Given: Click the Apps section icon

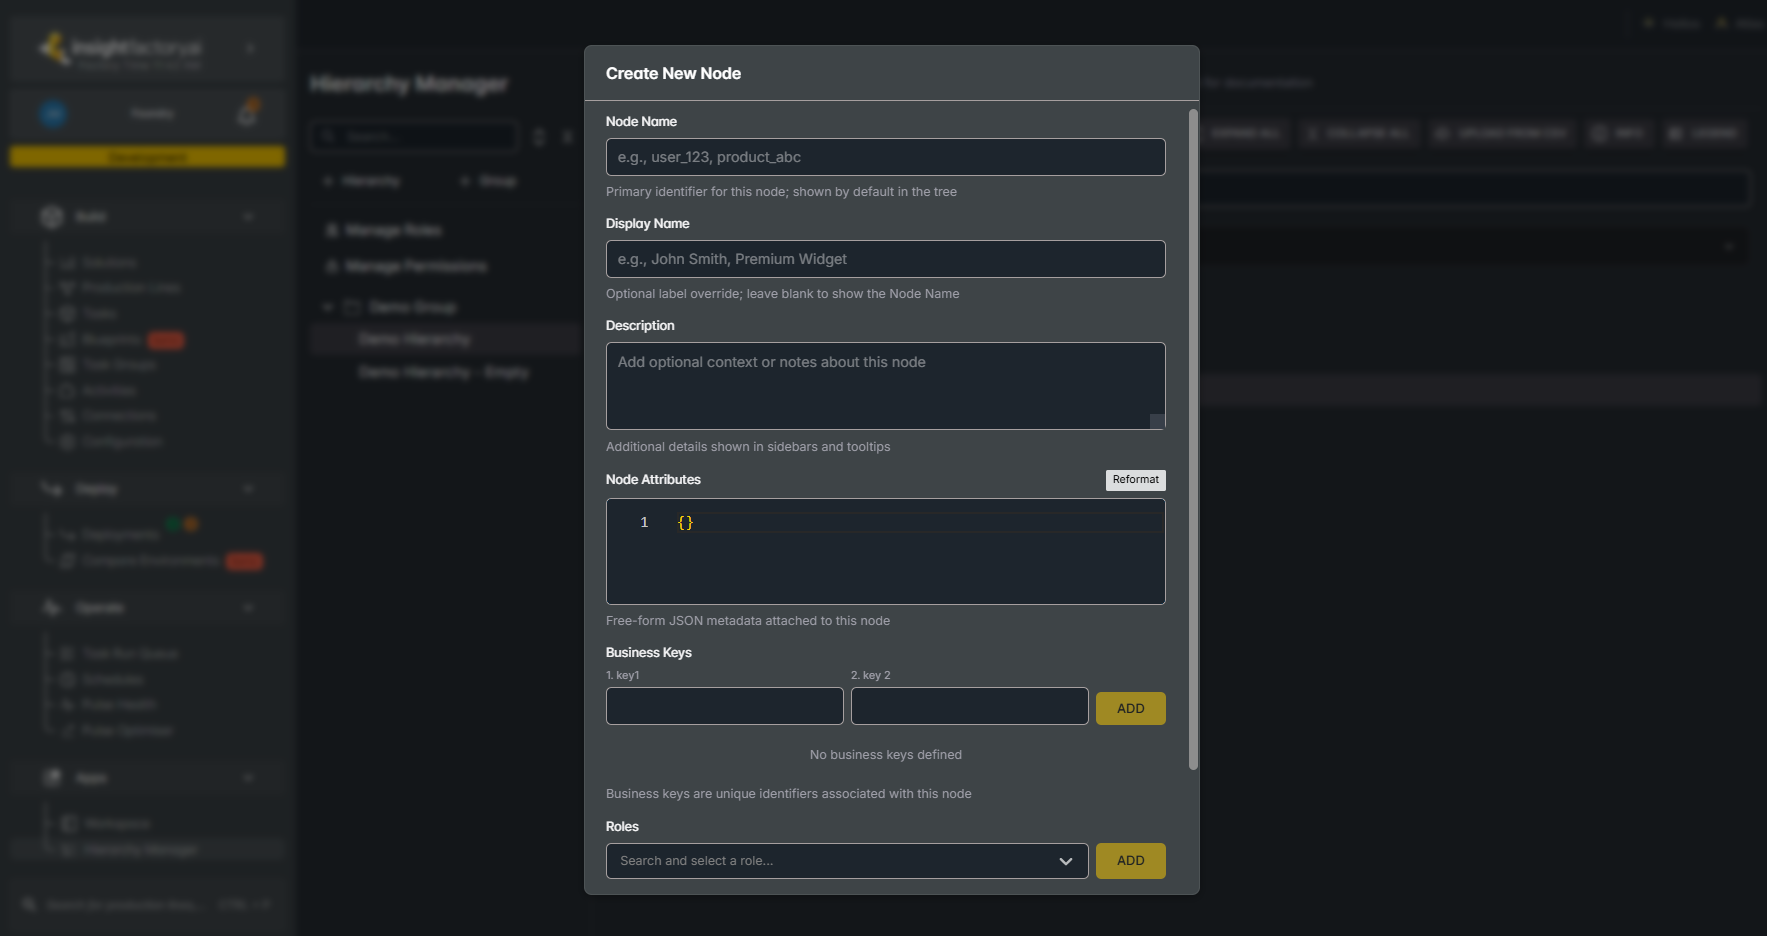Looking at the screenshot, I should click(x=51, y=778).
